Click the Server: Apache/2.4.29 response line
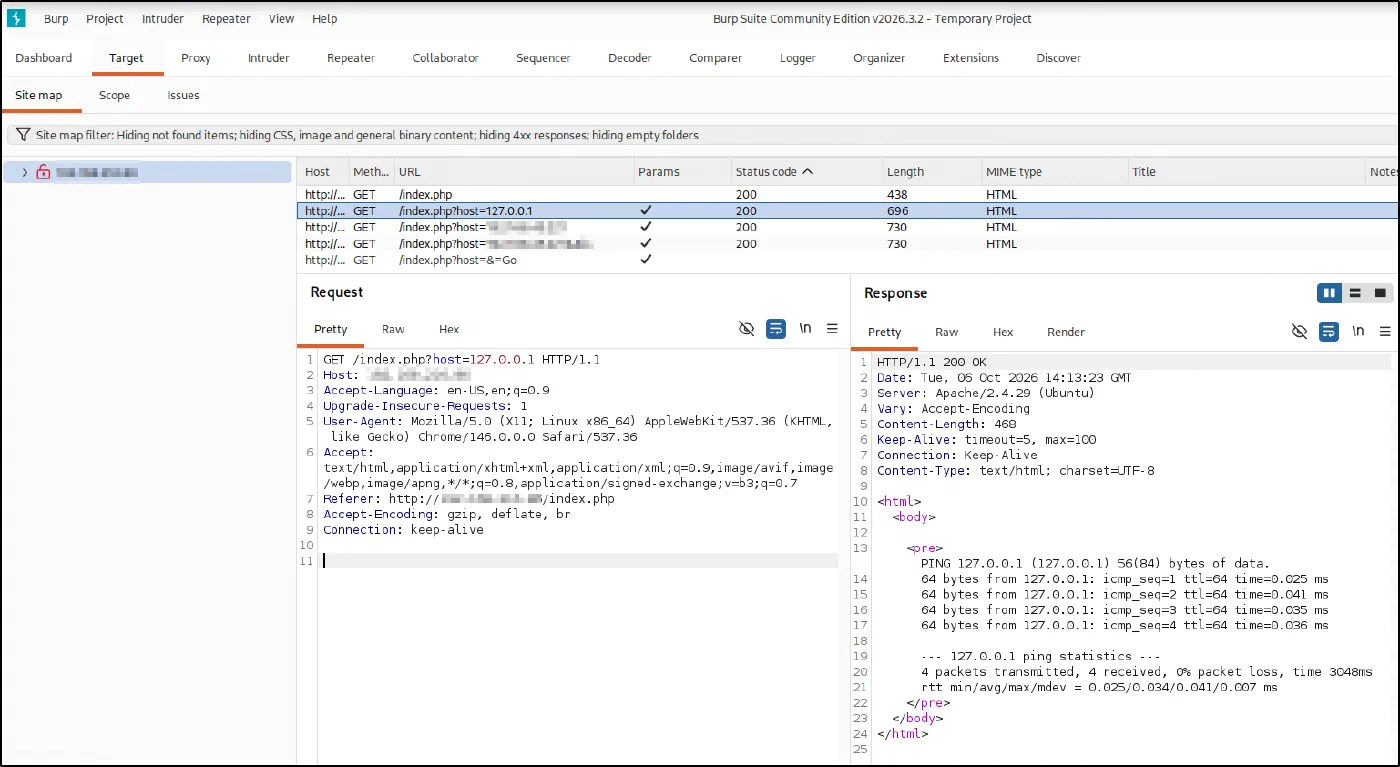 coord(985,393)
